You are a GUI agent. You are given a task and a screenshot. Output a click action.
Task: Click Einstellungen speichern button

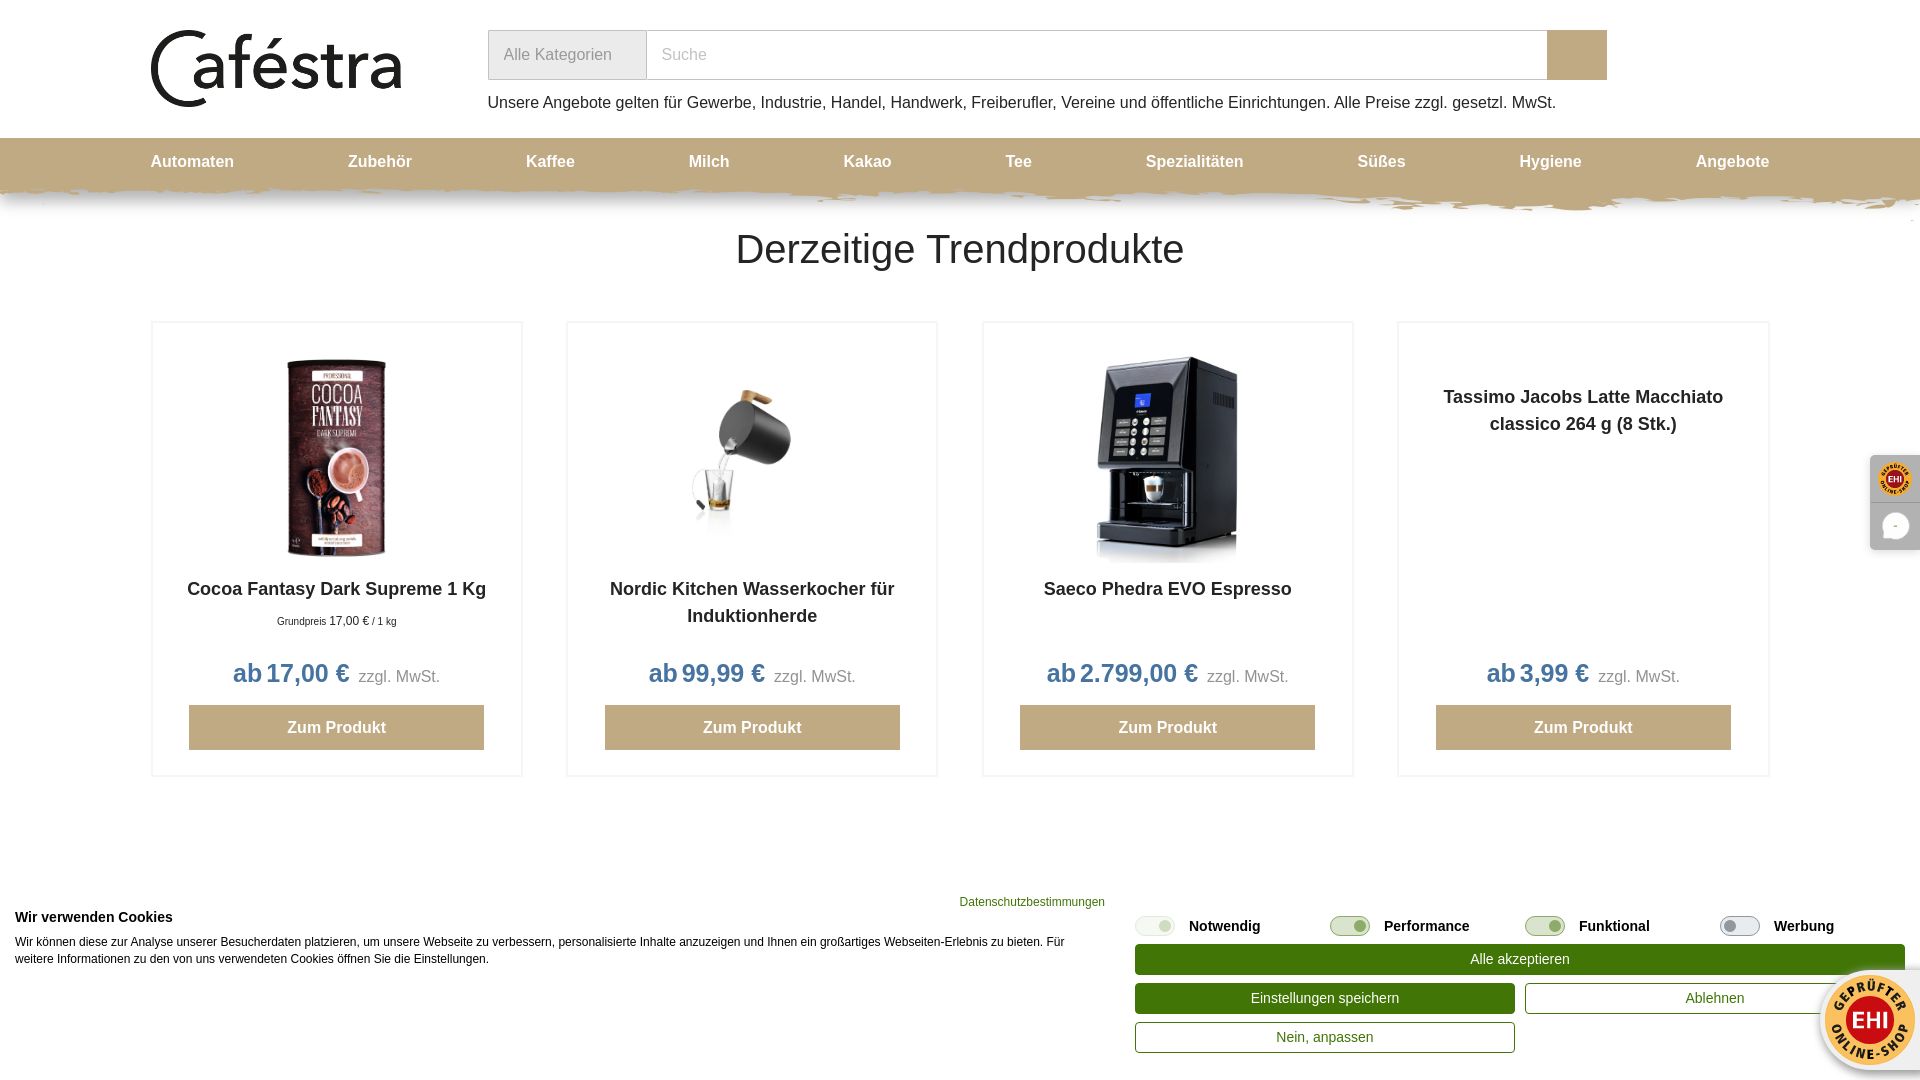point(1324,999)
